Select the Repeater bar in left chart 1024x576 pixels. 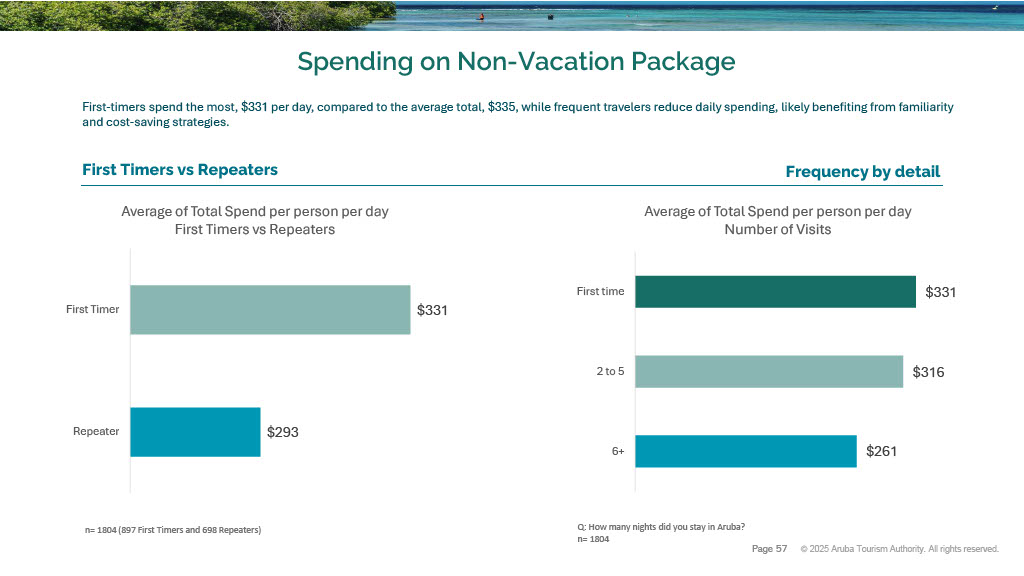(195, 432)
